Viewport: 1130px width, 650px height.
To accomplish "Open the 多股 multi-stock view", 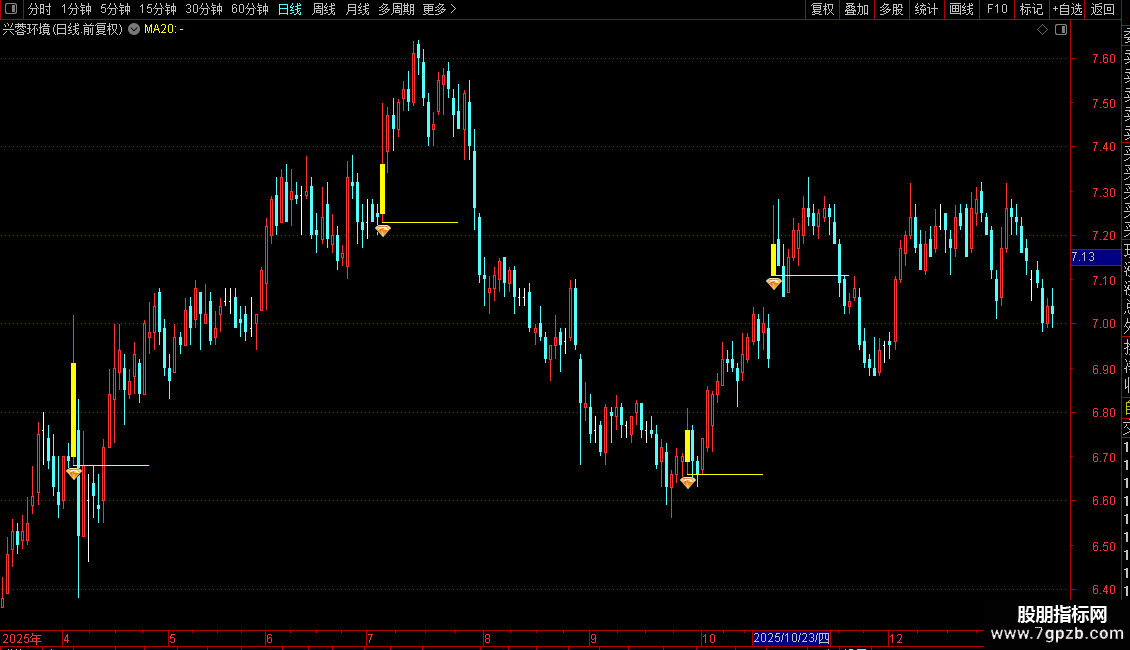I will (891, 9).
